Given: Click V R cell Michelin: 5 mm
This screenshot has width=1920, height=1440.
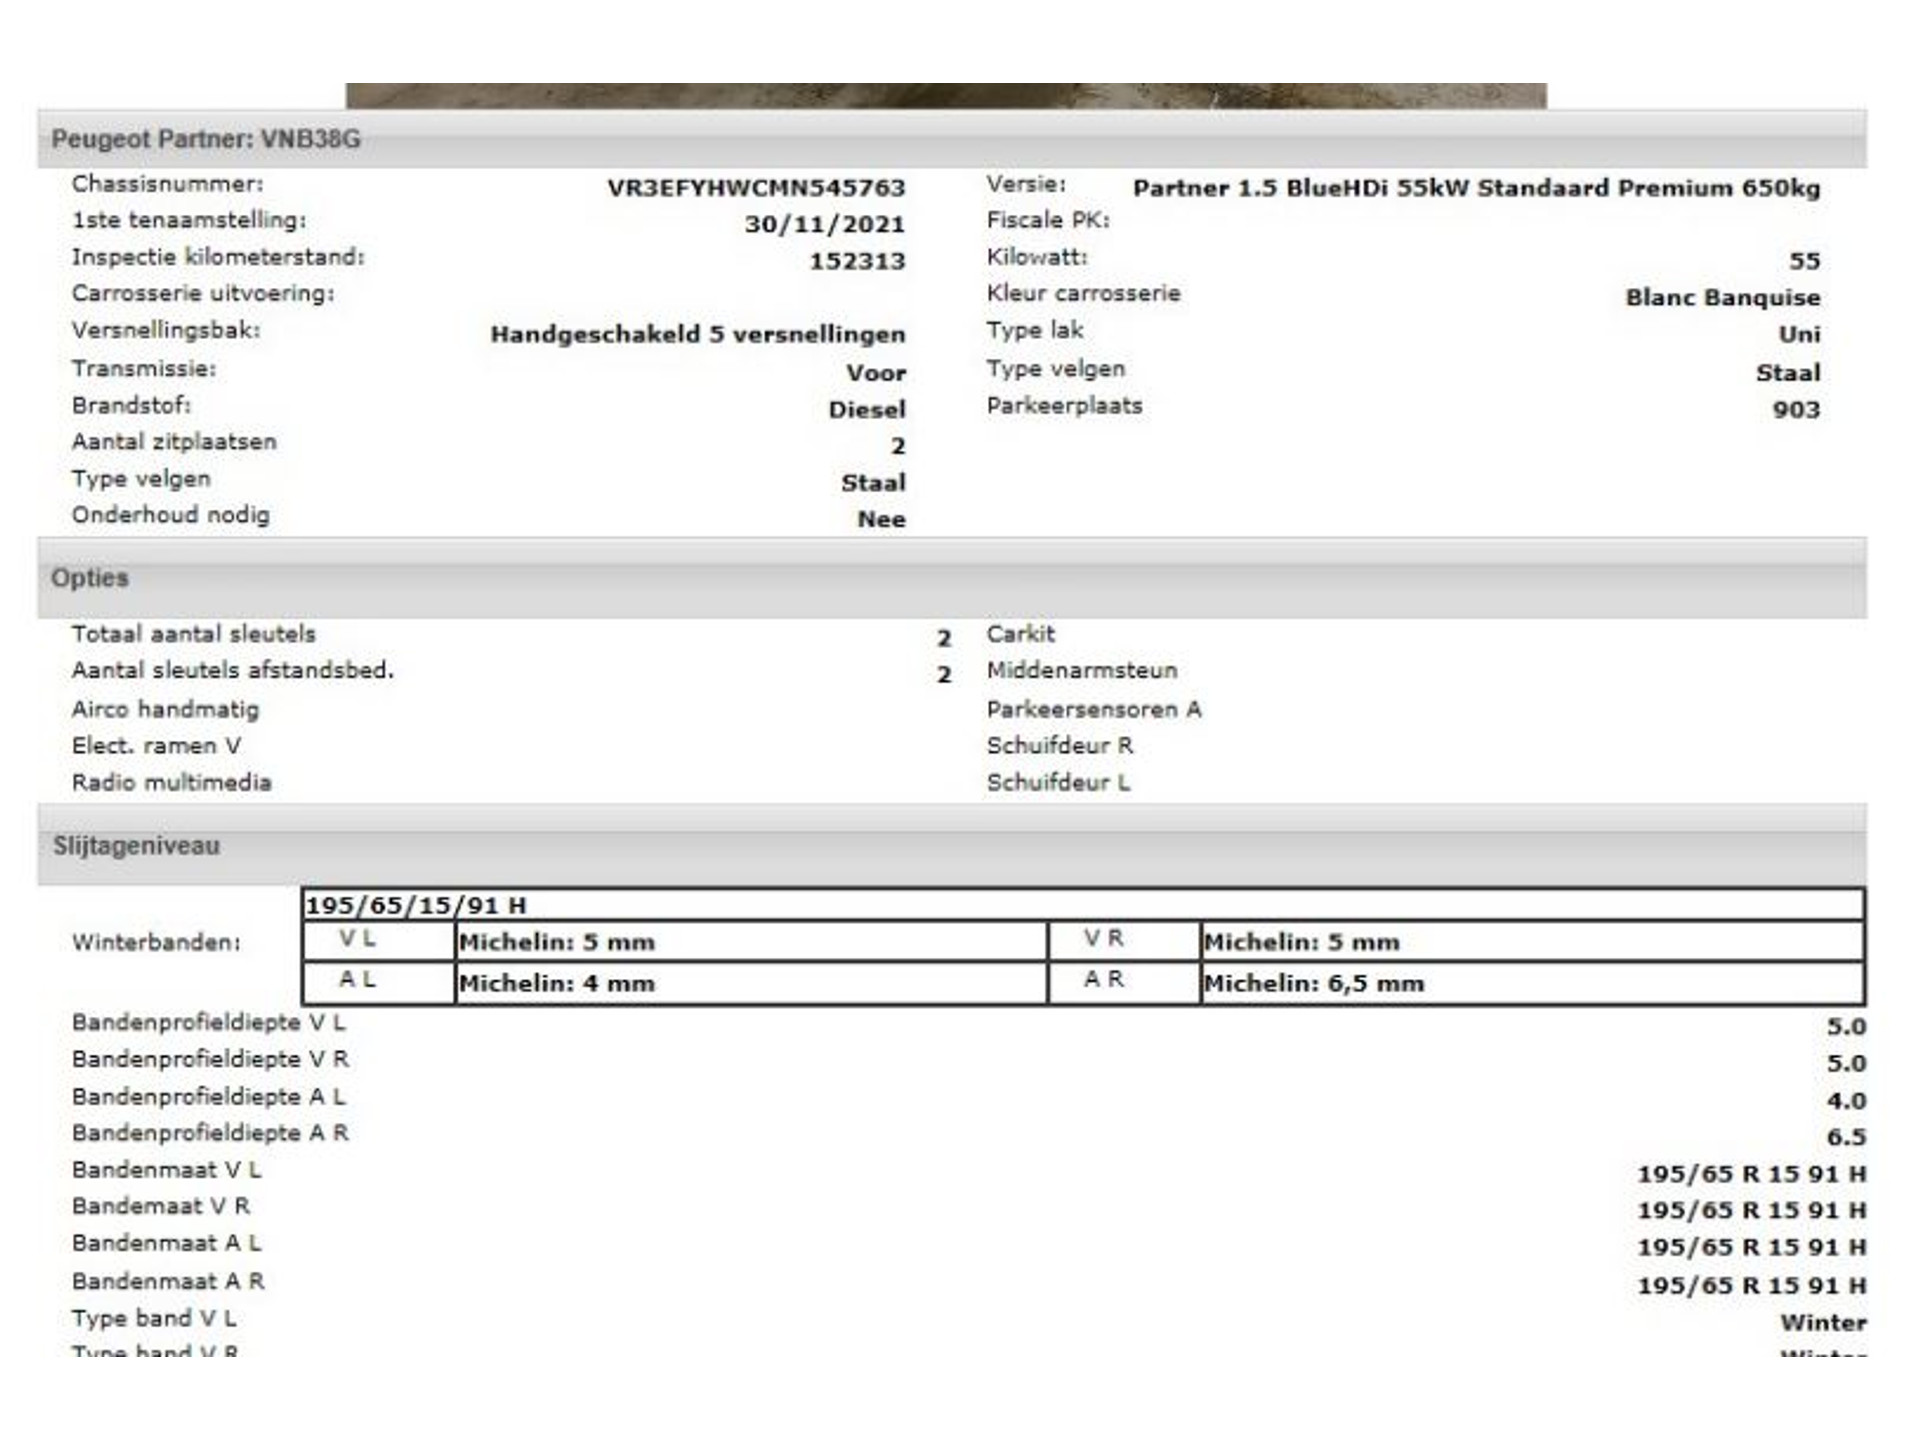Looking at the screenshot, I should (1532, 942).
